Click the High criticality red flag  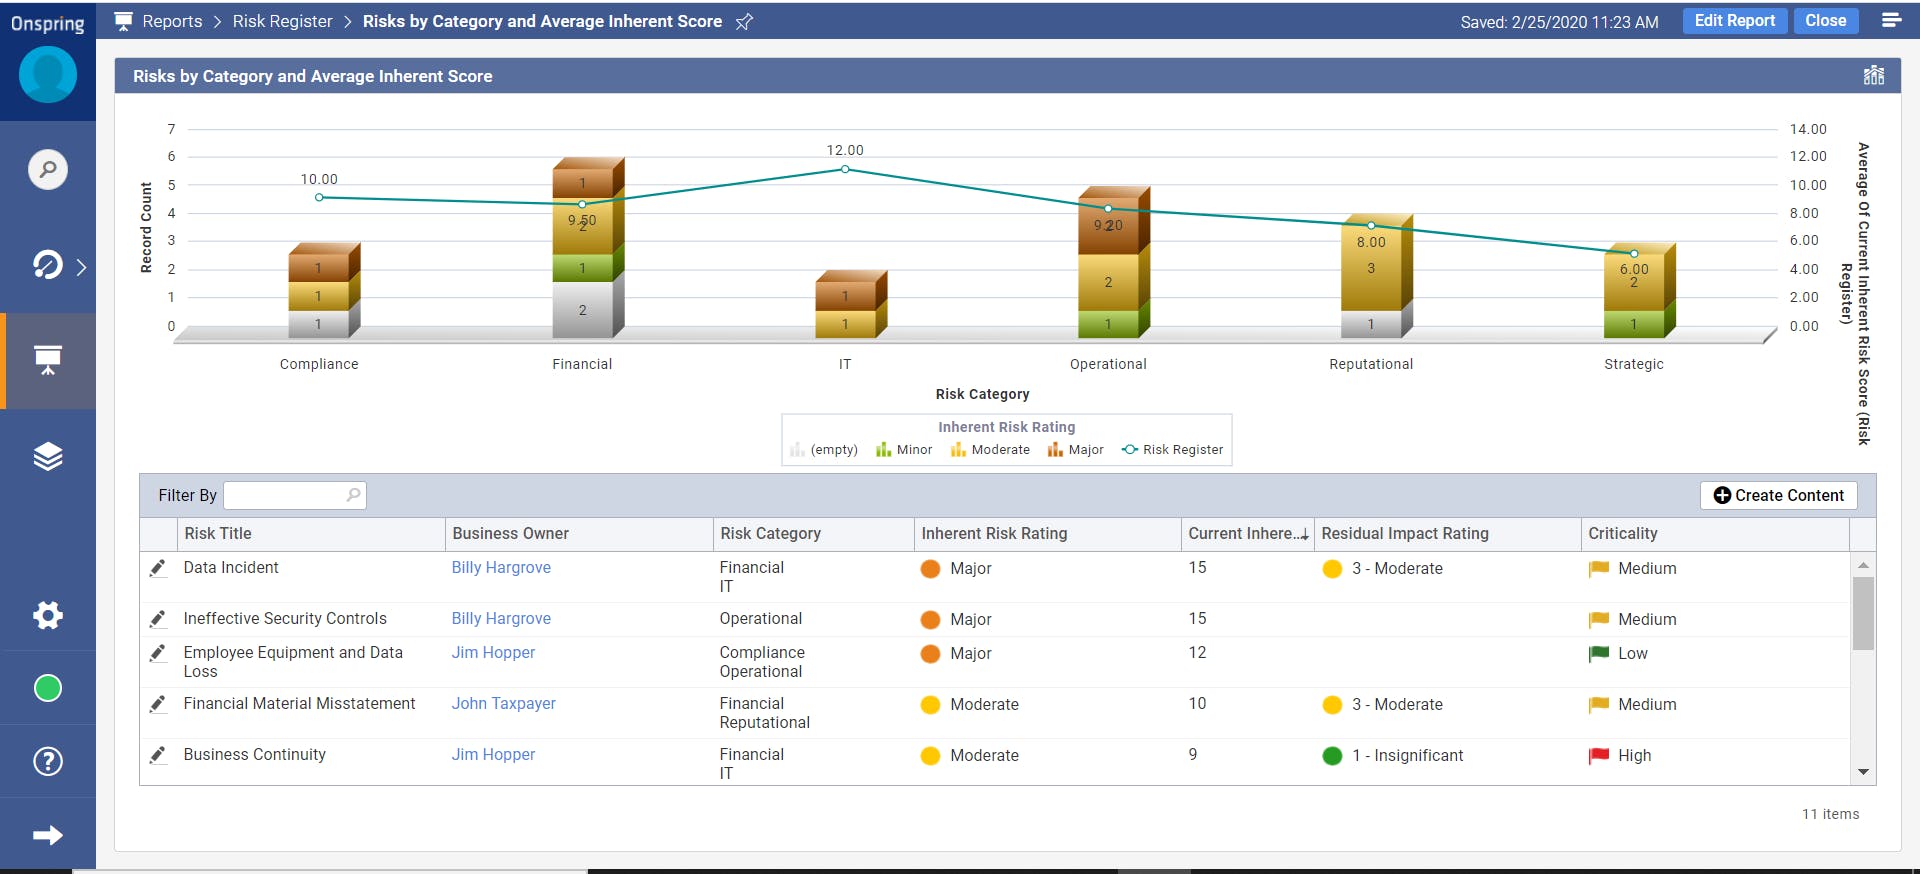pyautogui.click(x=1599, y=756)
